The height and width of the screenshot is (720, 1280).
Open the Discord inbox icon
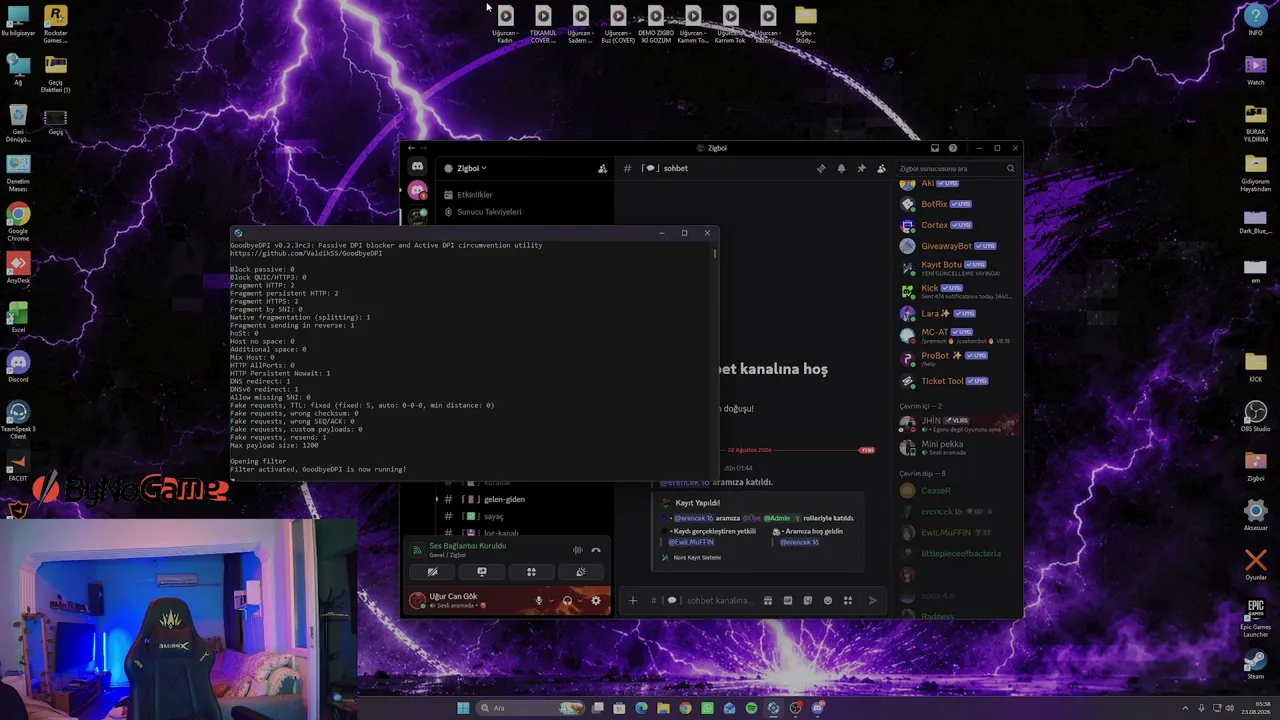pyautogui.click(x=935, y=148)
